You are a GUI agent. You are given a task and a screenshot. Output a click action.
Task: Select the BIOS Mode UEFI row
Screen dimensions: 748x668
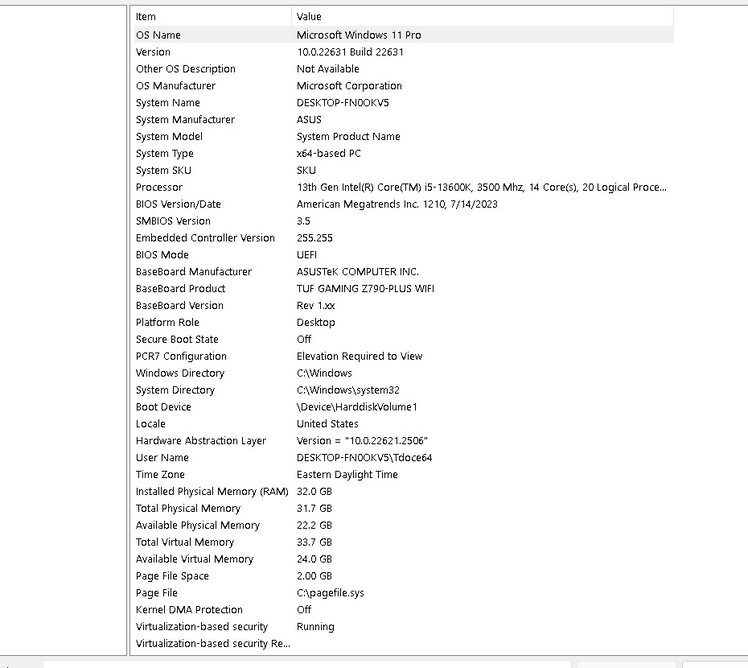404,255
